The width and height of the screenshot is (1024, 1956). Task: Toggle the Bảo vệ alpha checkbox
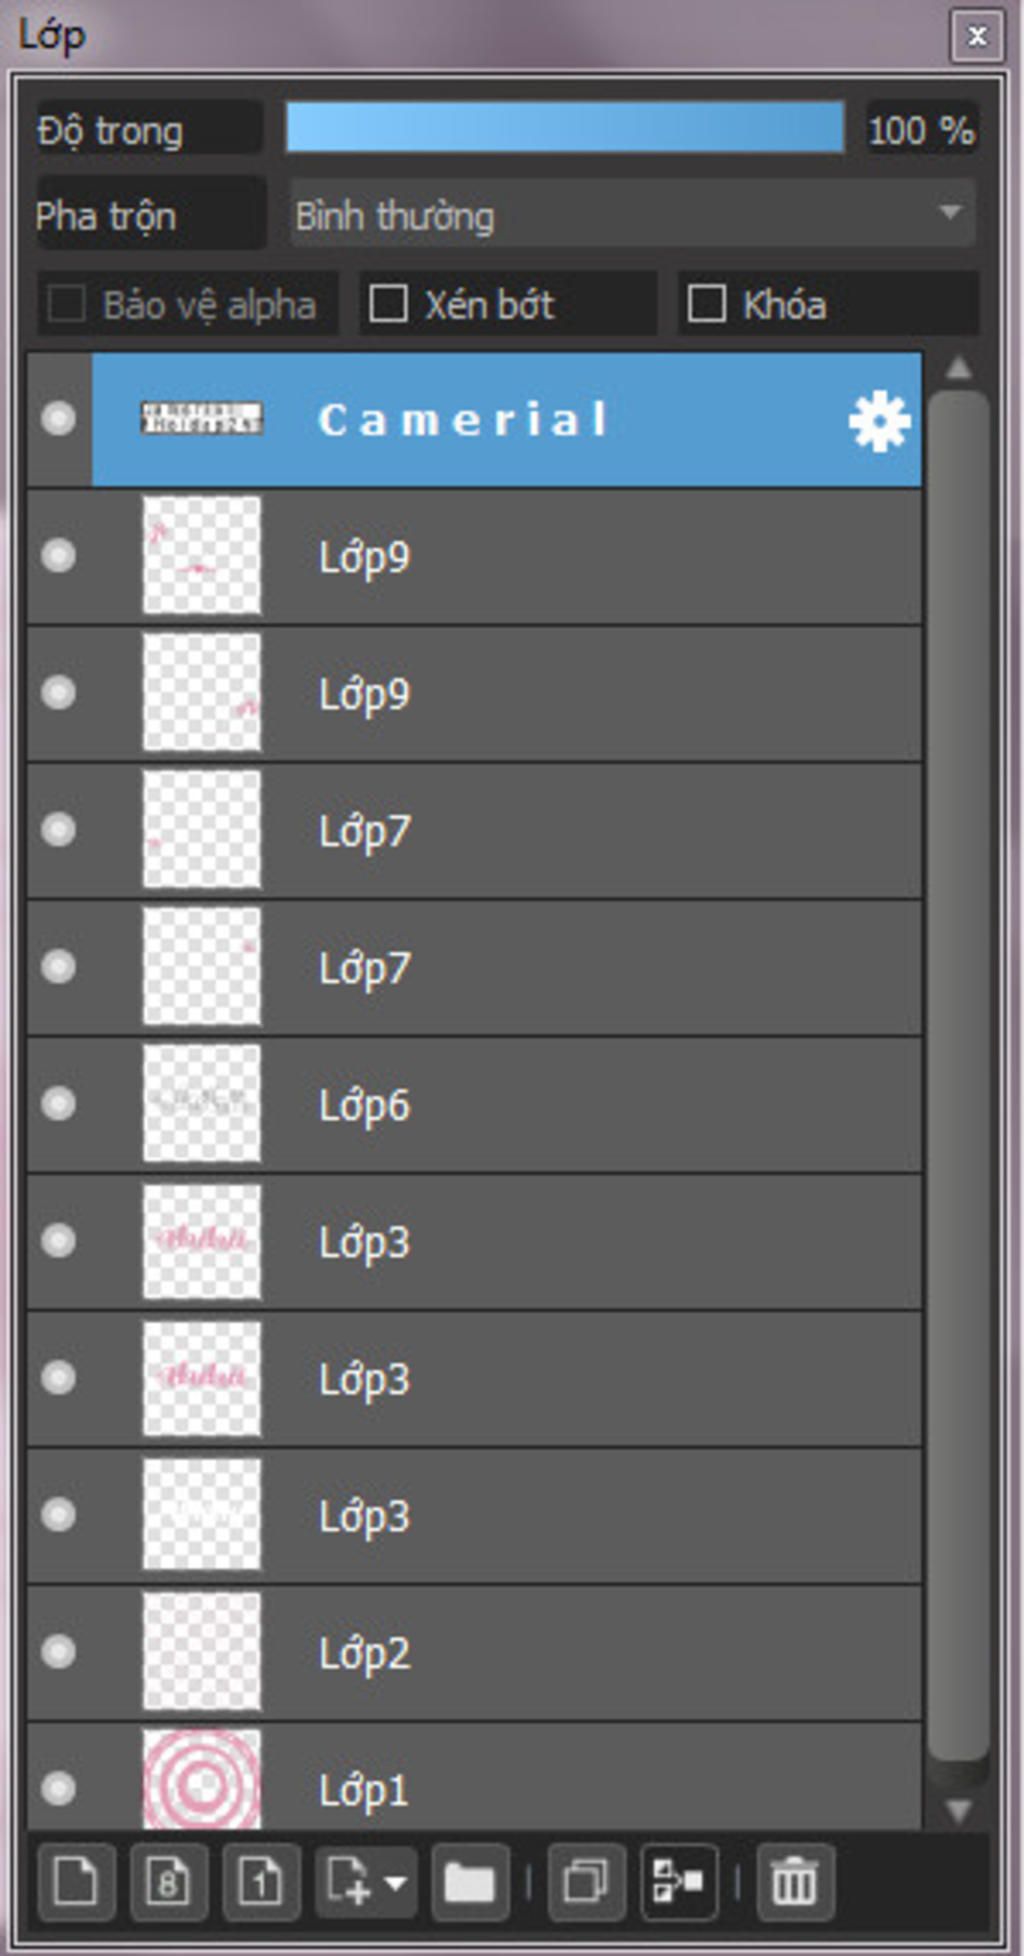point(67,304)
